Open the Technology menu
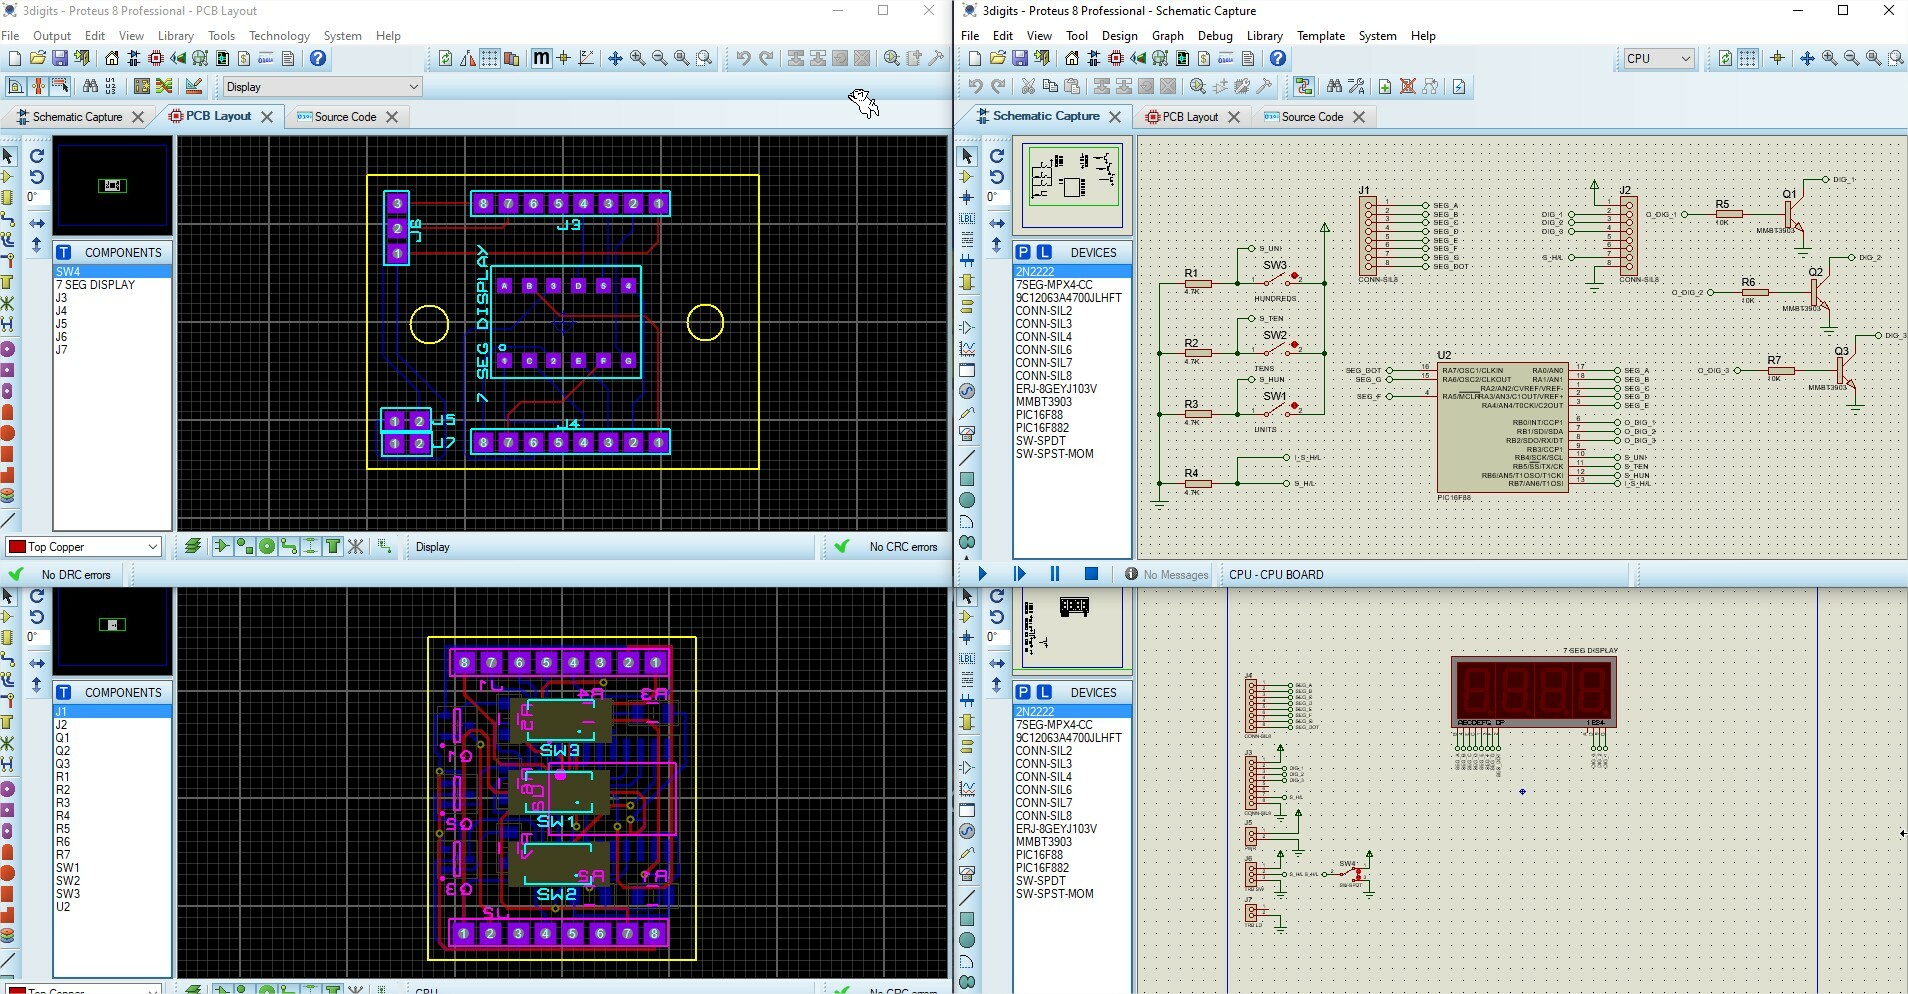This screenshot has height=994, width=1908. (279, 35)
